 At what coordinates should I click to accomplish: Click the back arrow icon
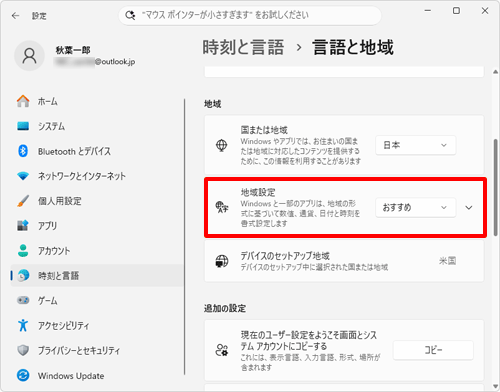point(15,16)
